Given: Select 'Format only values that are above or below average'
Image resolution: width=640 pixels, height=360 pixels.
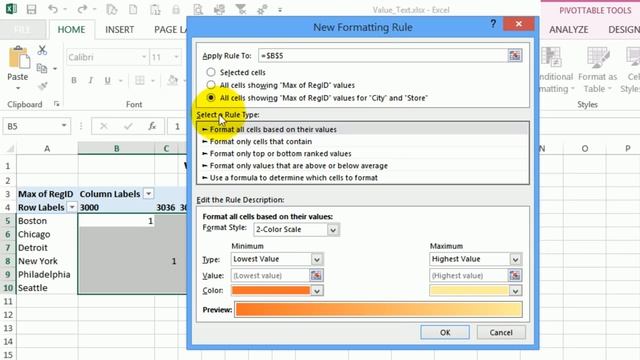Looking at the screenshot, I should click(x=362, y=166).
